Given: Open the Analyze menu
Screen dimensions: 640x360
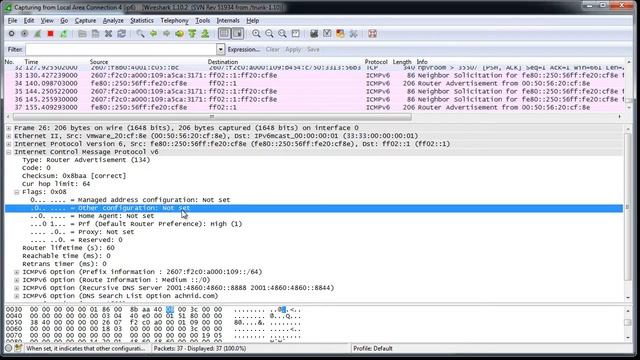Looking at the screenshot, I should click(113, 20).
